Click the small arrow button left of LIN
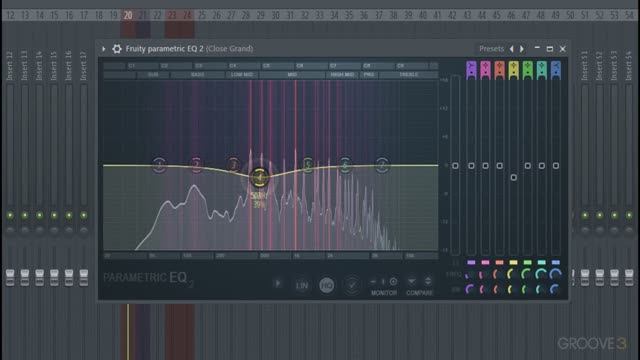Image resolution: width=640 pixels, height=360 pixels. (278, 283)
